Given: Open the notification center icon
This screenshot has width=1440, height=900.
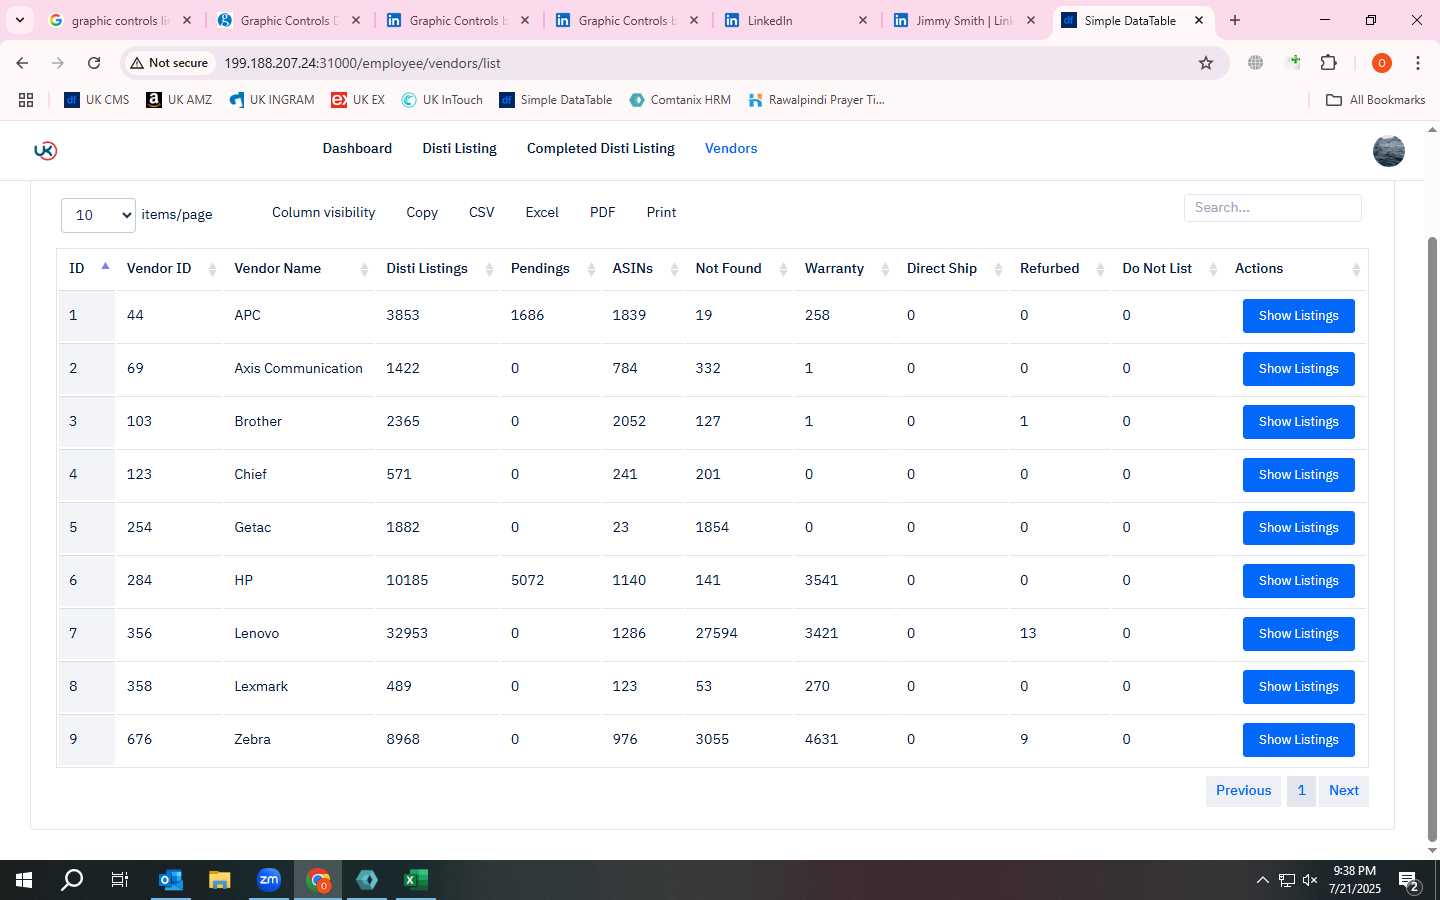Looking at the screenshot, I should tap(1410, 882).
